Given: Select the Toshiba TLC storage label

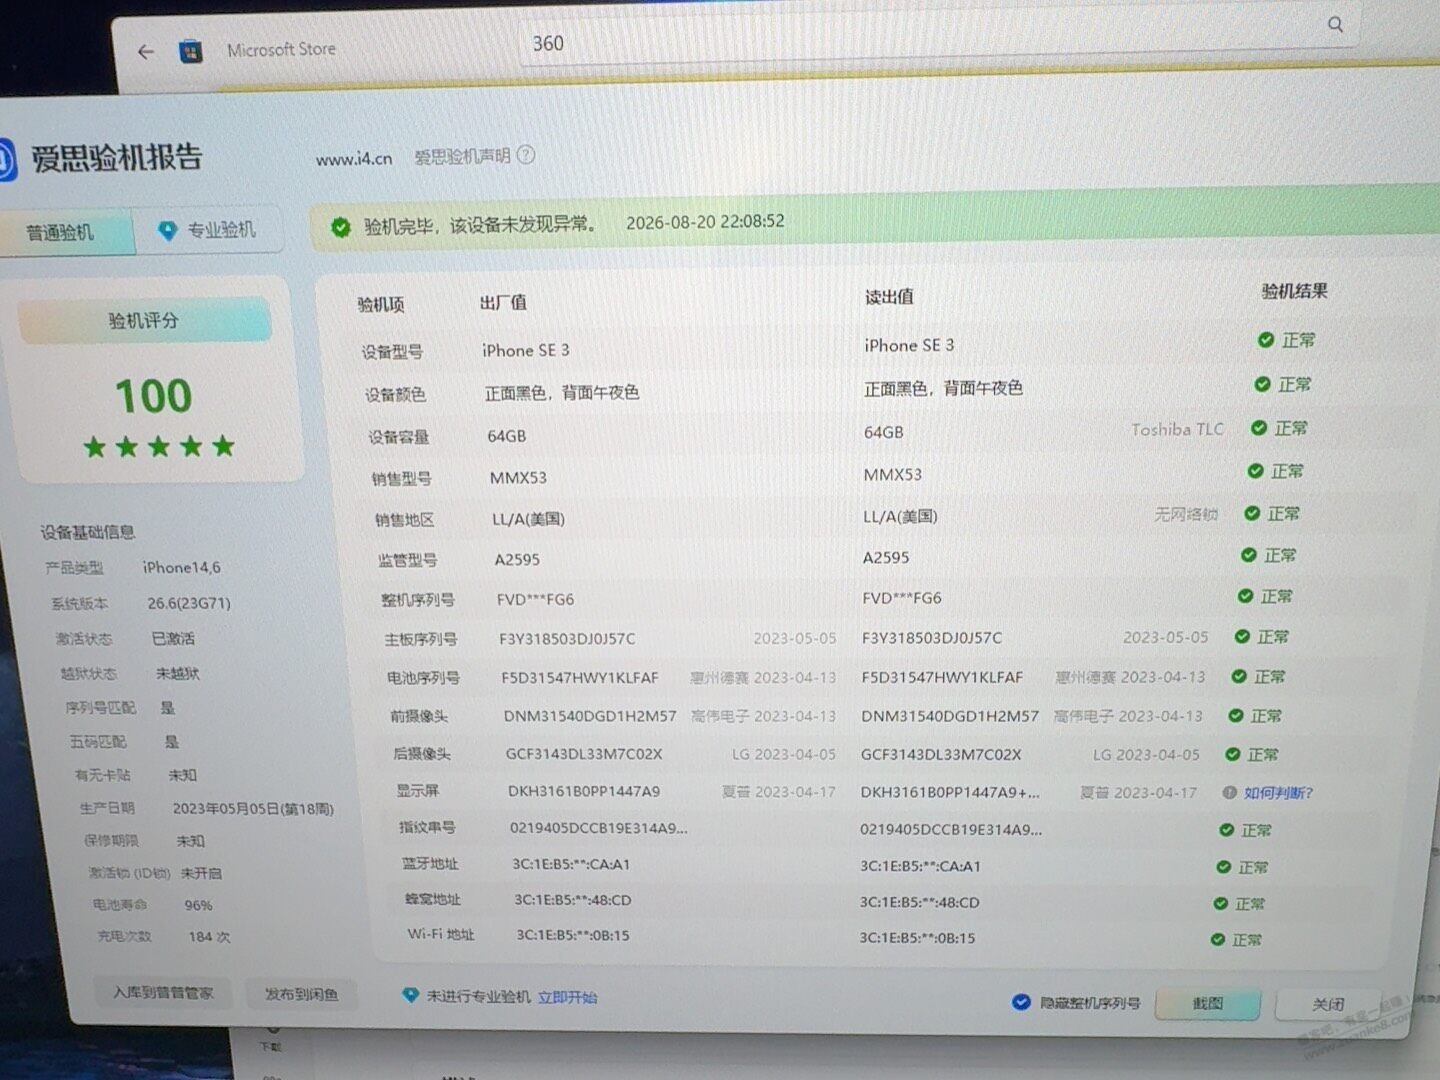Looking at the screenshot, I should 1177,430.
